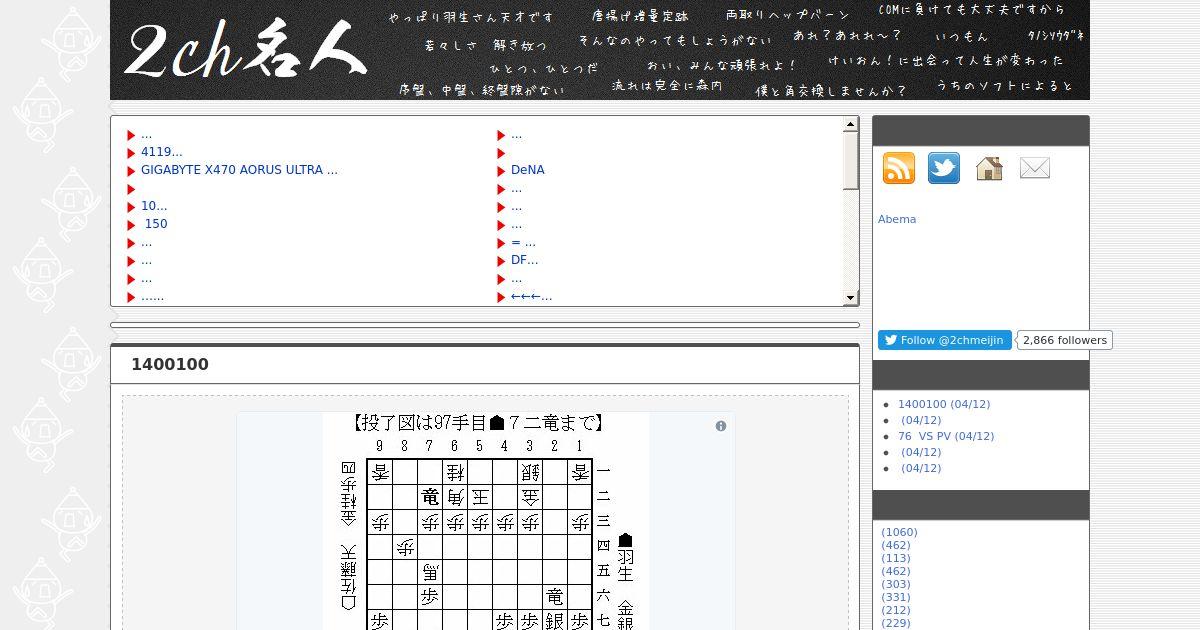Open the (212) category count link
The height and width of the screenshot is (630, 1200).
point(896,610)
